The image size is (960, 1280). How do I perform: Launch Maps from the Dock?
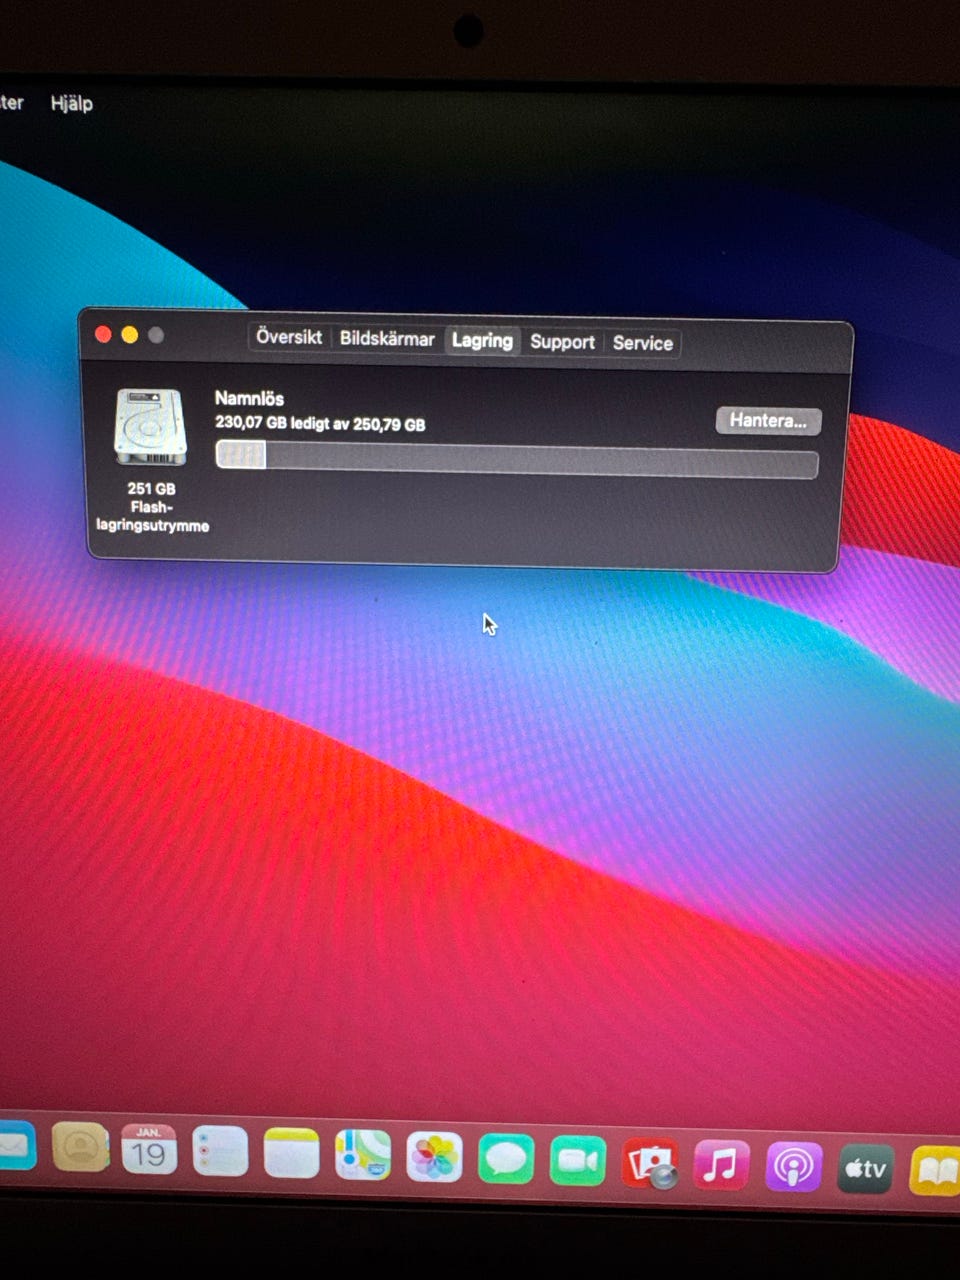tap(363, 1155)
